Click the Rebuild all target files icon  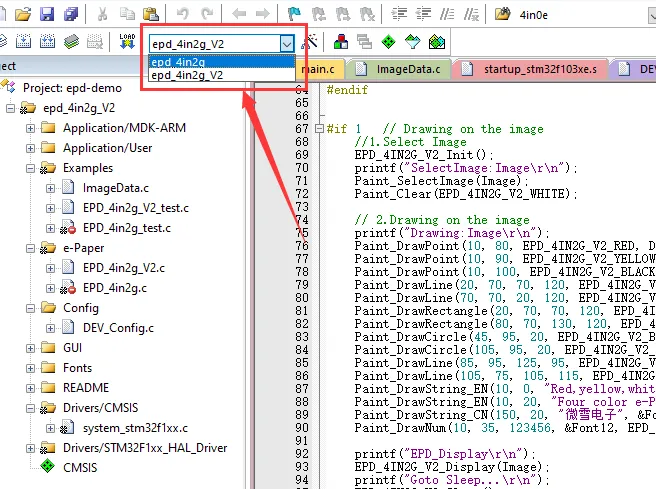(x=47, y=42)
